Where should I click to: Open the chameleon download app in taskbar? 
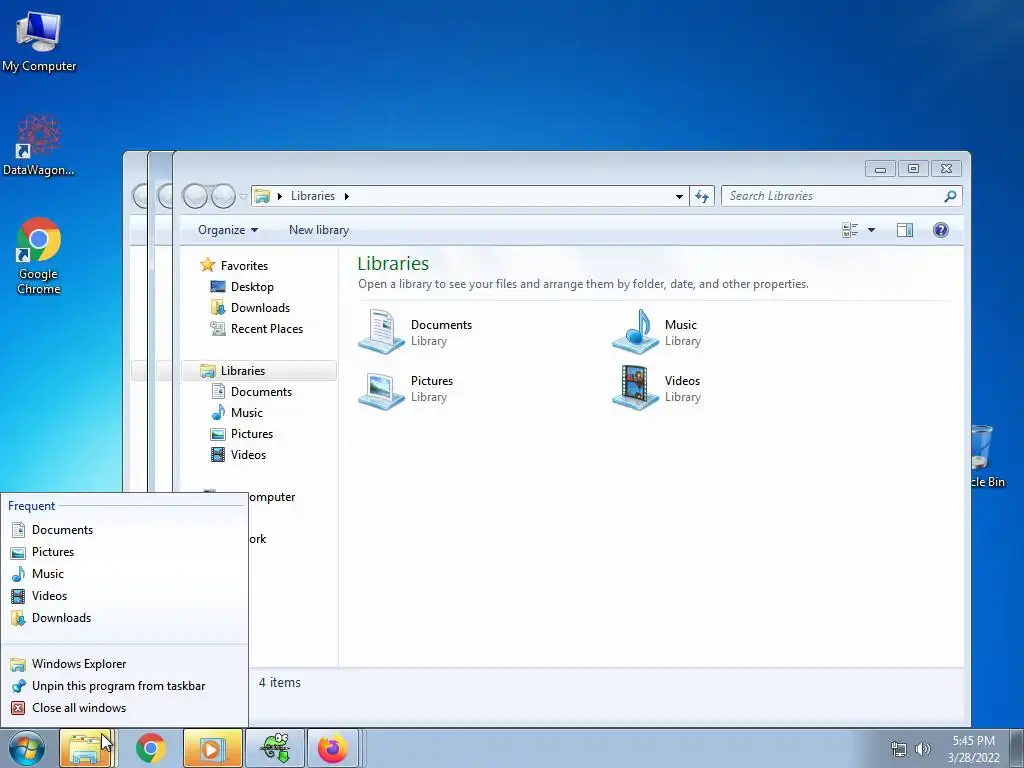point(275,748)
